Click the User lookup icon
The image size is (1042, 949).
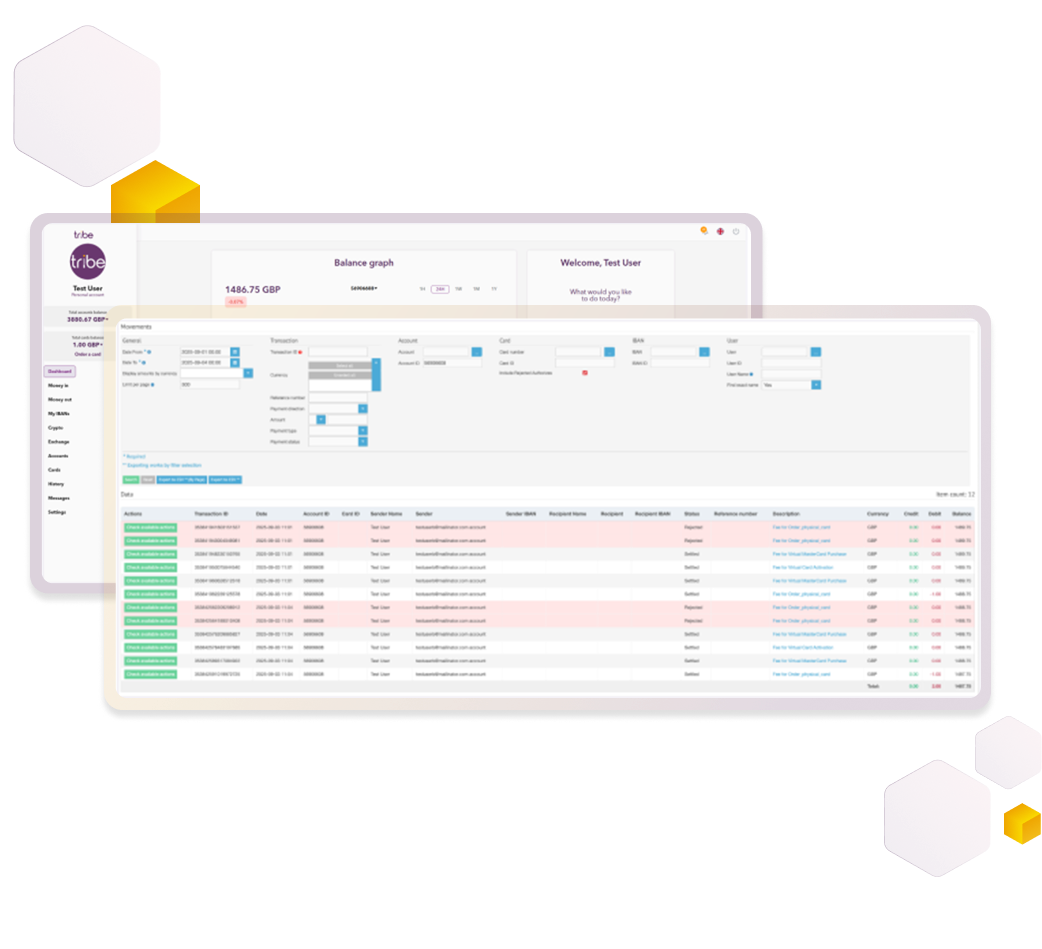(x=814, y=350)
